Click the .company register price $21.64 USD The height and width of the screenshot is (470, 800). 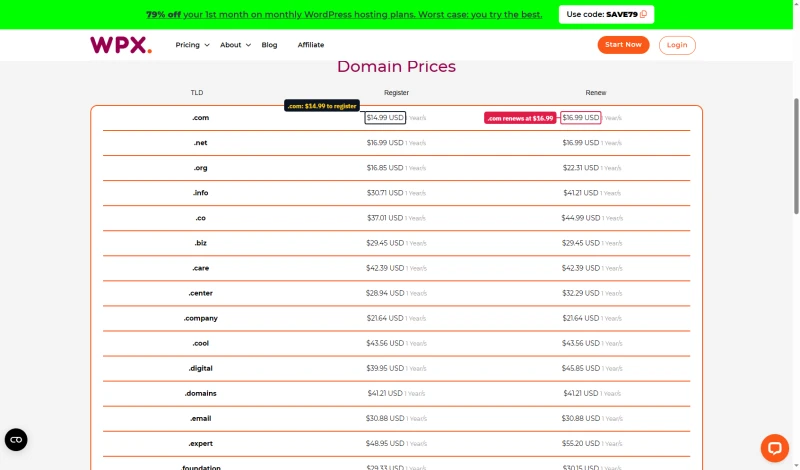point(385,318)
